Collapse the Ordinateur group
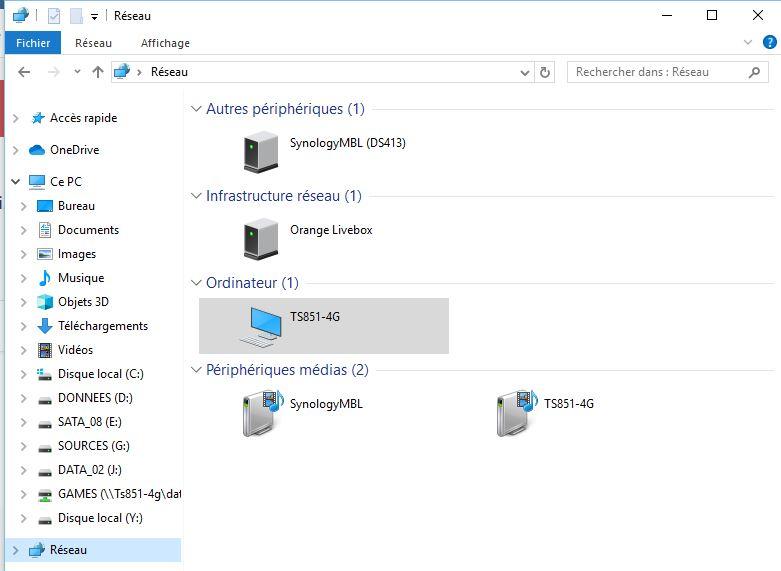The height and width of the screenshot is (571, 781). click(x=196, y=283)
